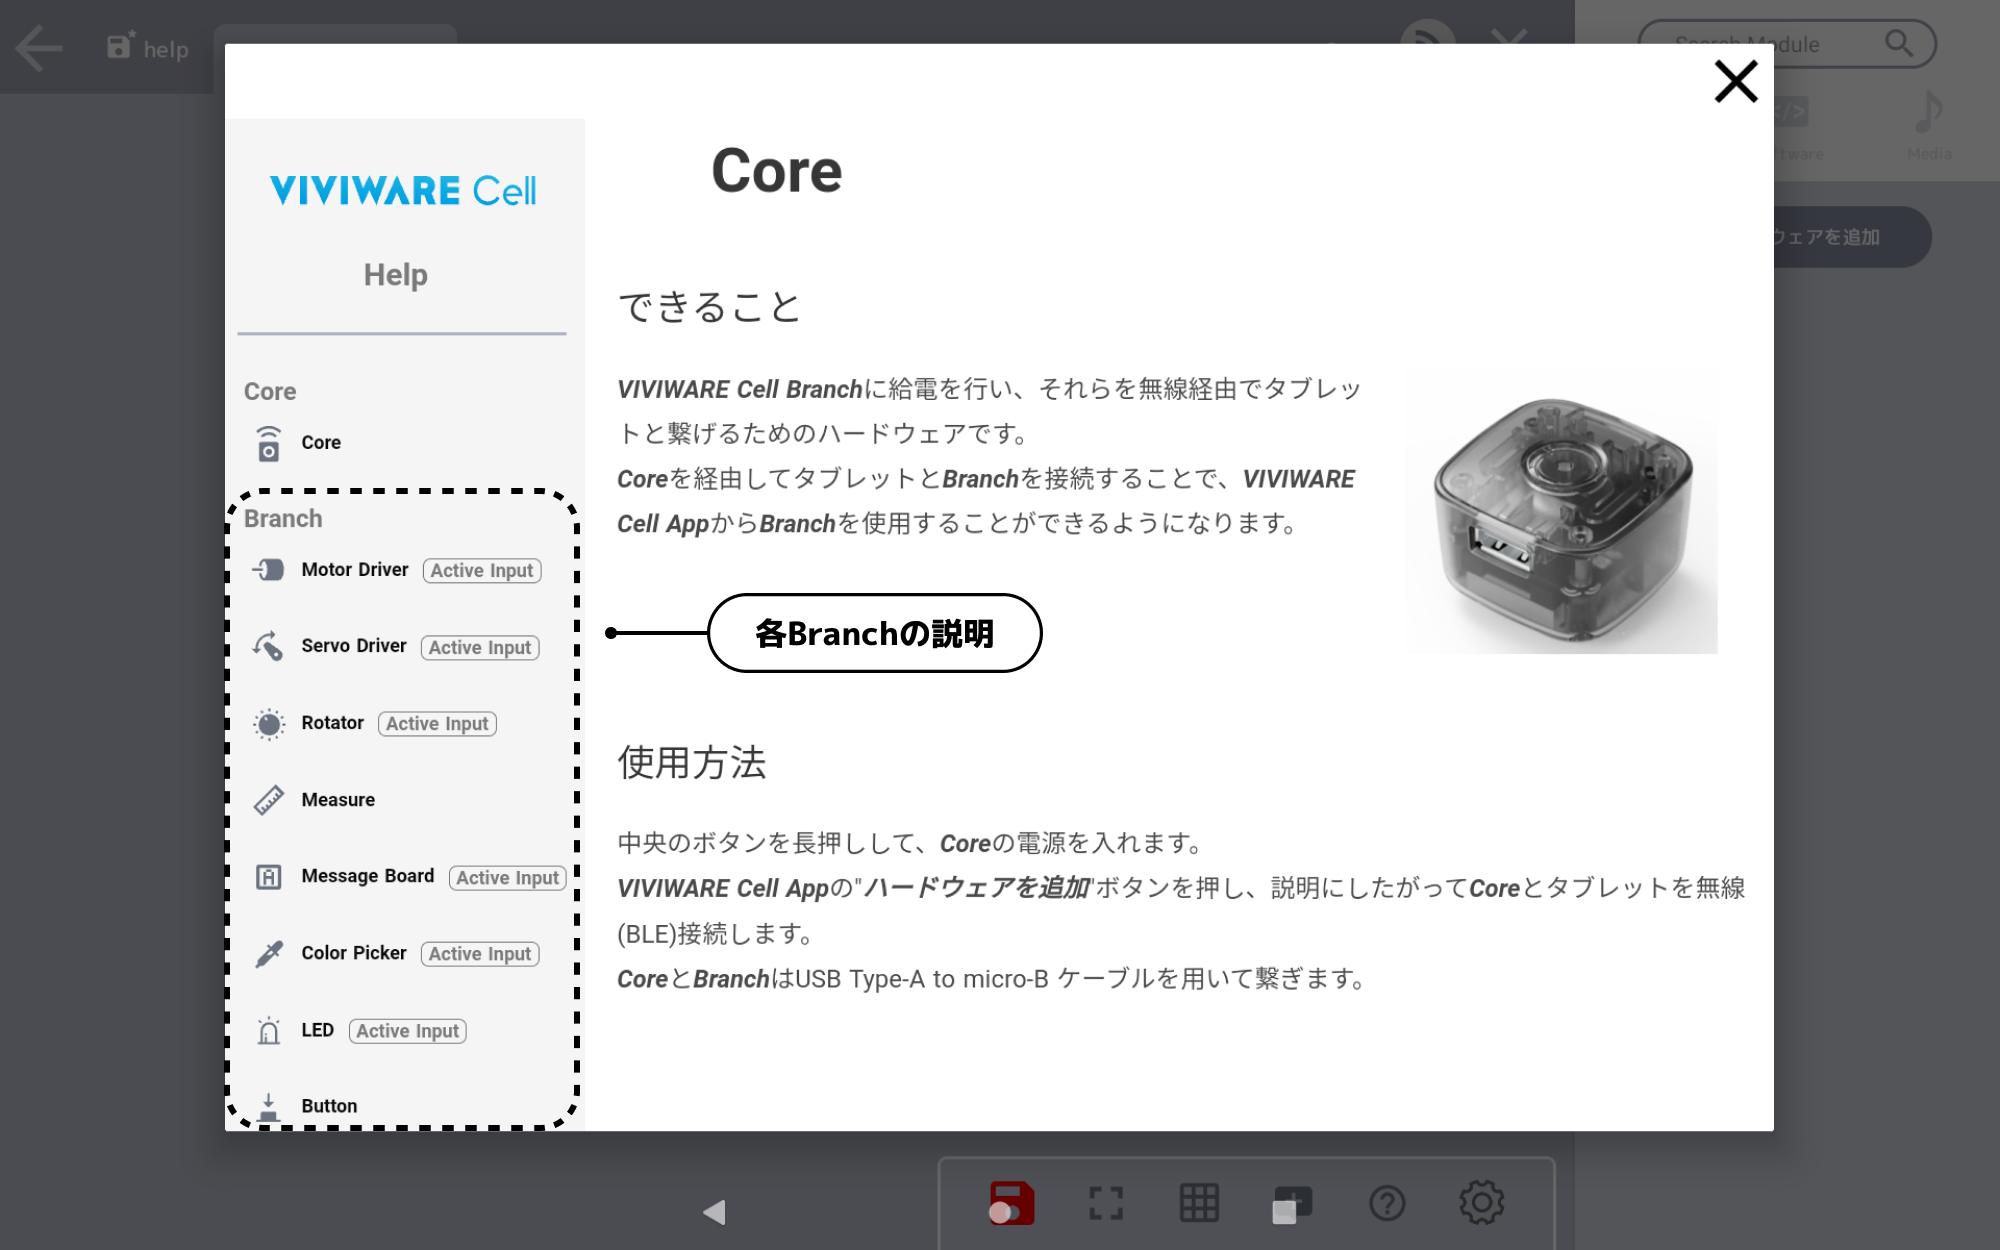
Task: Open Servo Driver help page
Action: tap(354, 646)
